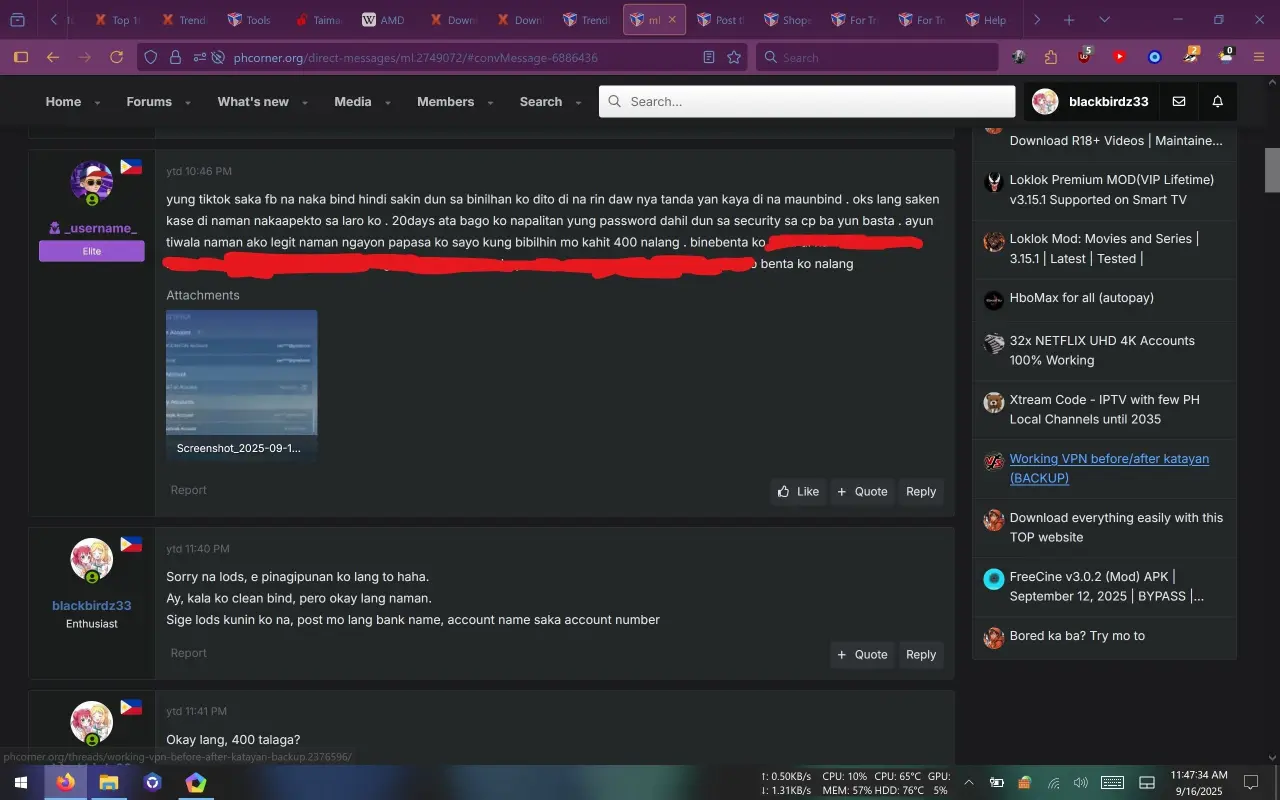Switch to the Post tab

coord(719,20)
